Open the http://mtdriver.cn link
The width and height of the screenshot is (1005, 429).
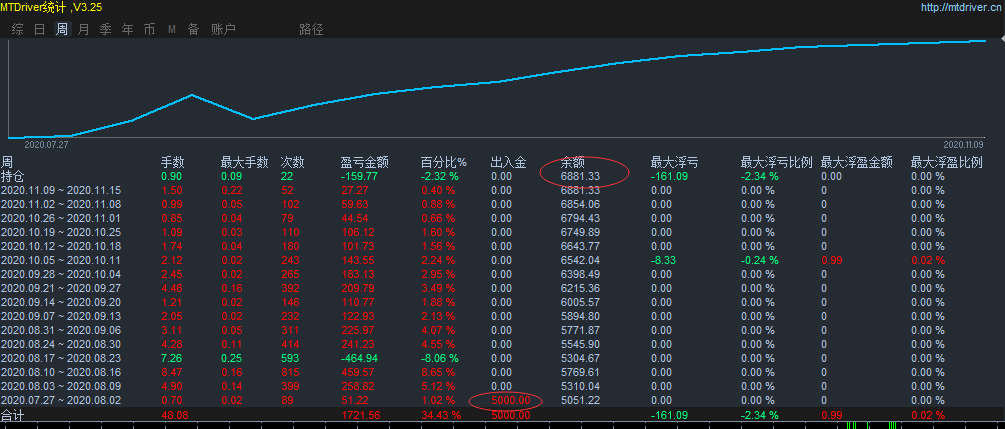pos(961,7)
